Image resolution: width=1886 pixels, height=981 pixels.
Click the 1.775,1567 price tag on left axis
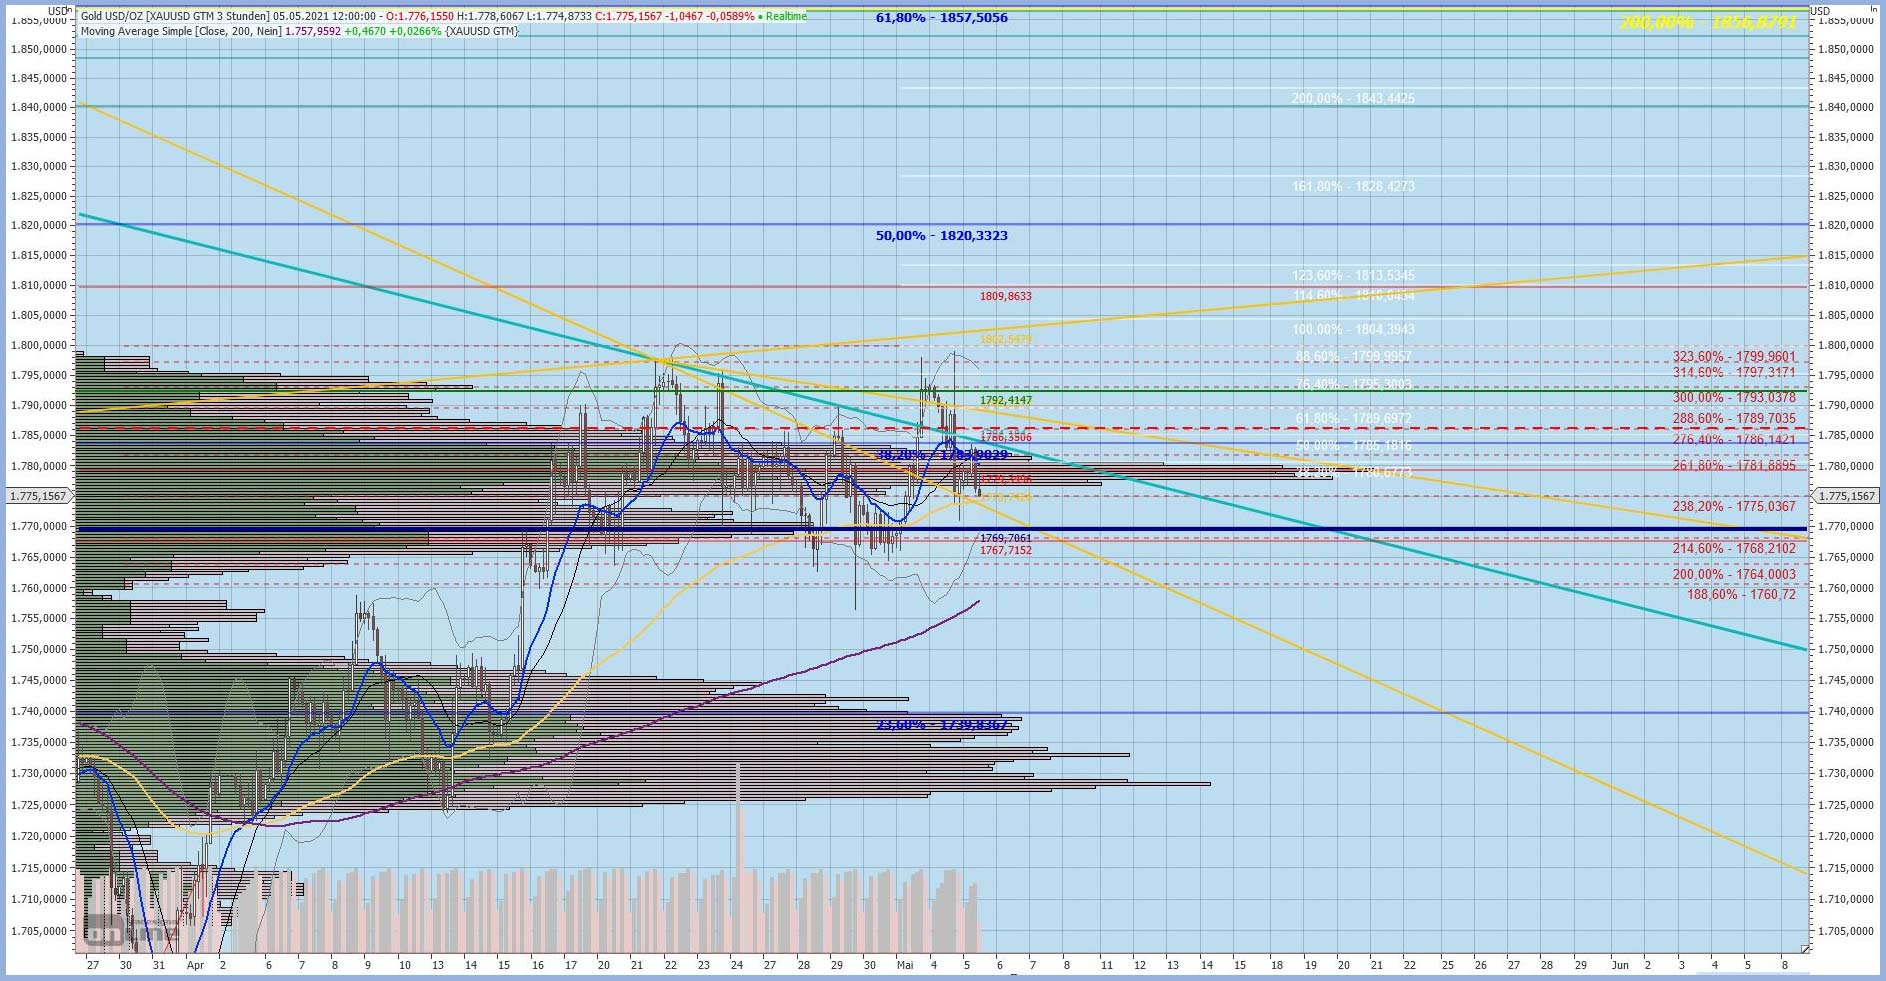38,496
